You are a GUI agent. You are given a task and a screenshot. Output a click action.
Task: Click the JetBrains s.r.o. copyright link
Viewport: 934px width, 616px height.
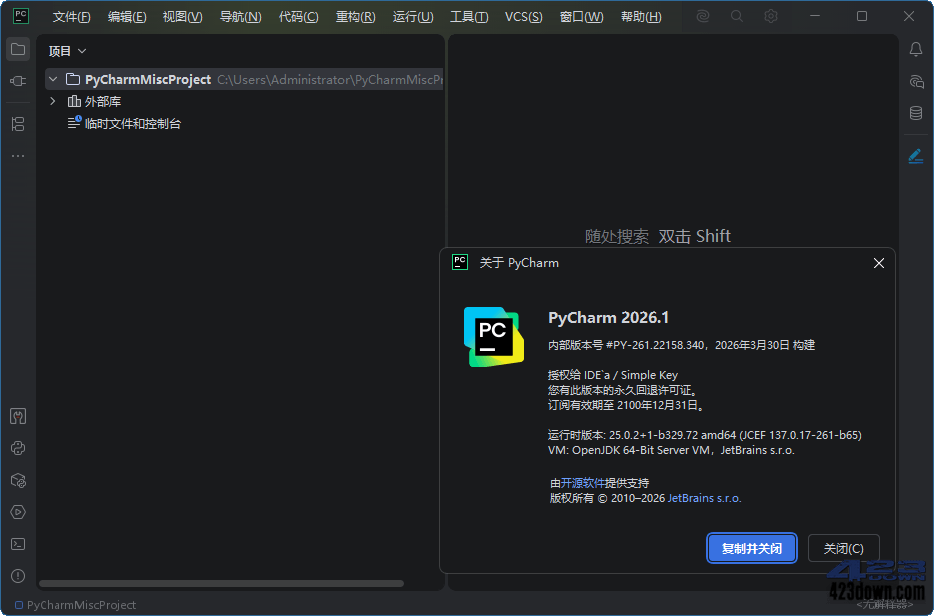click(x=703, y=498)
